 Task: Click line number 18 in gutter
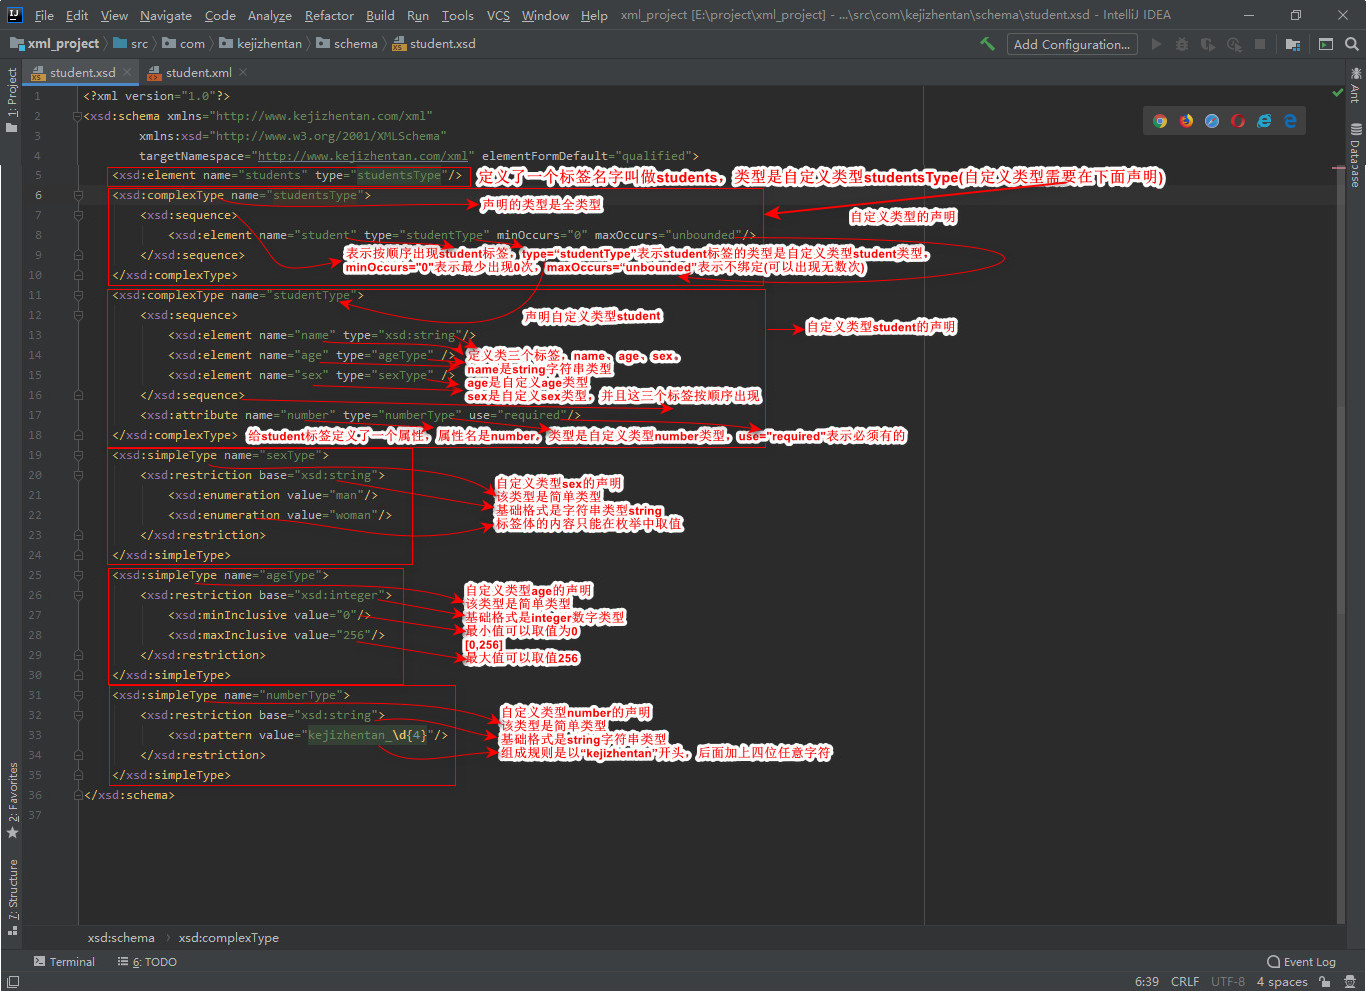point(35,436)
